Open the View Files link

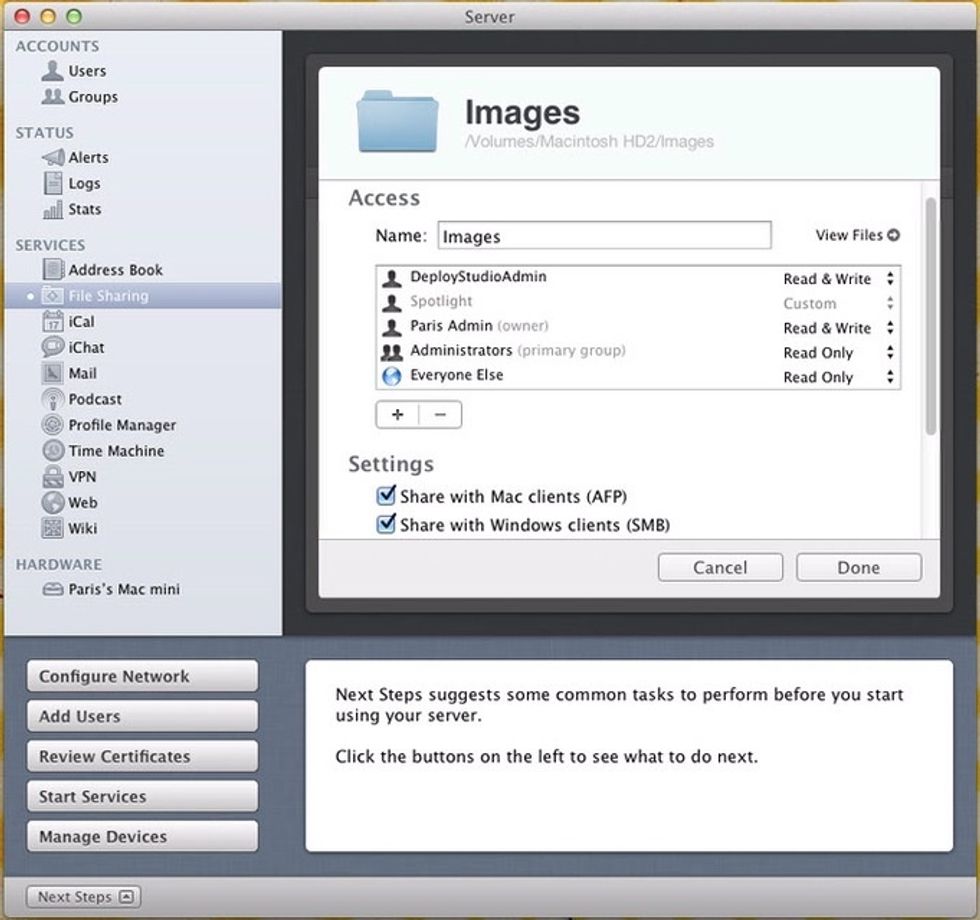[857, 235]
